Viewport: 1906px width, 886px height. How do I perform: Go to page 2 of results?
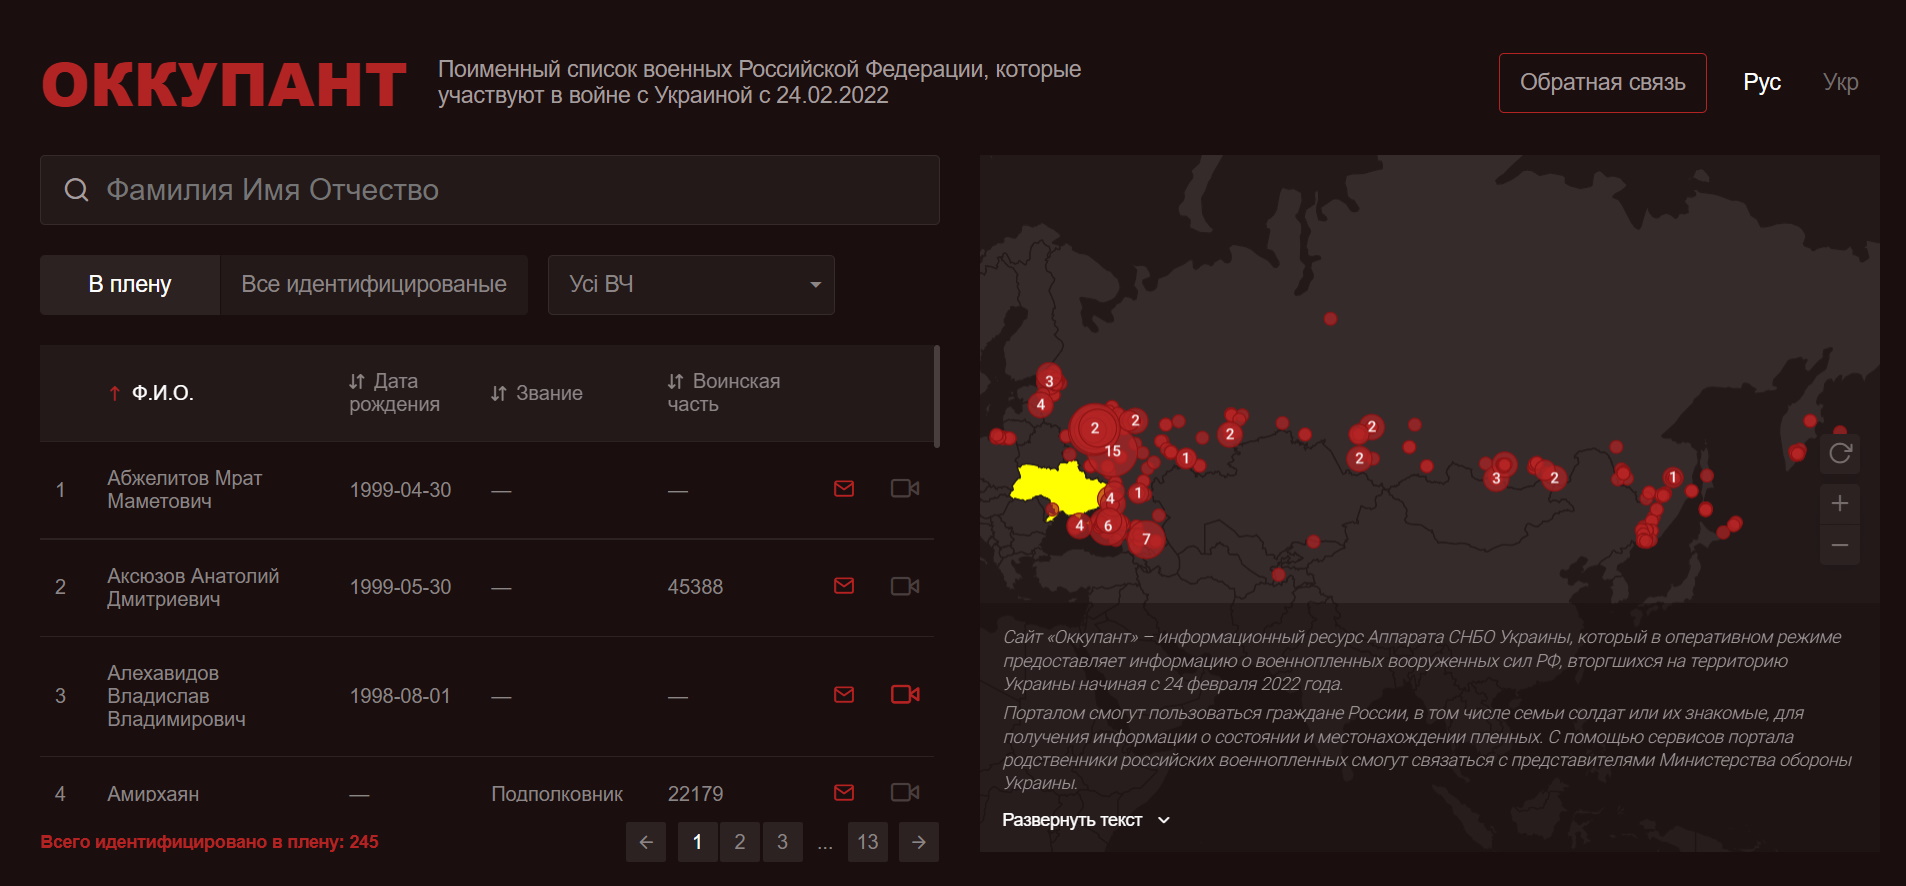pyautogui.click(x=739, y=842)
